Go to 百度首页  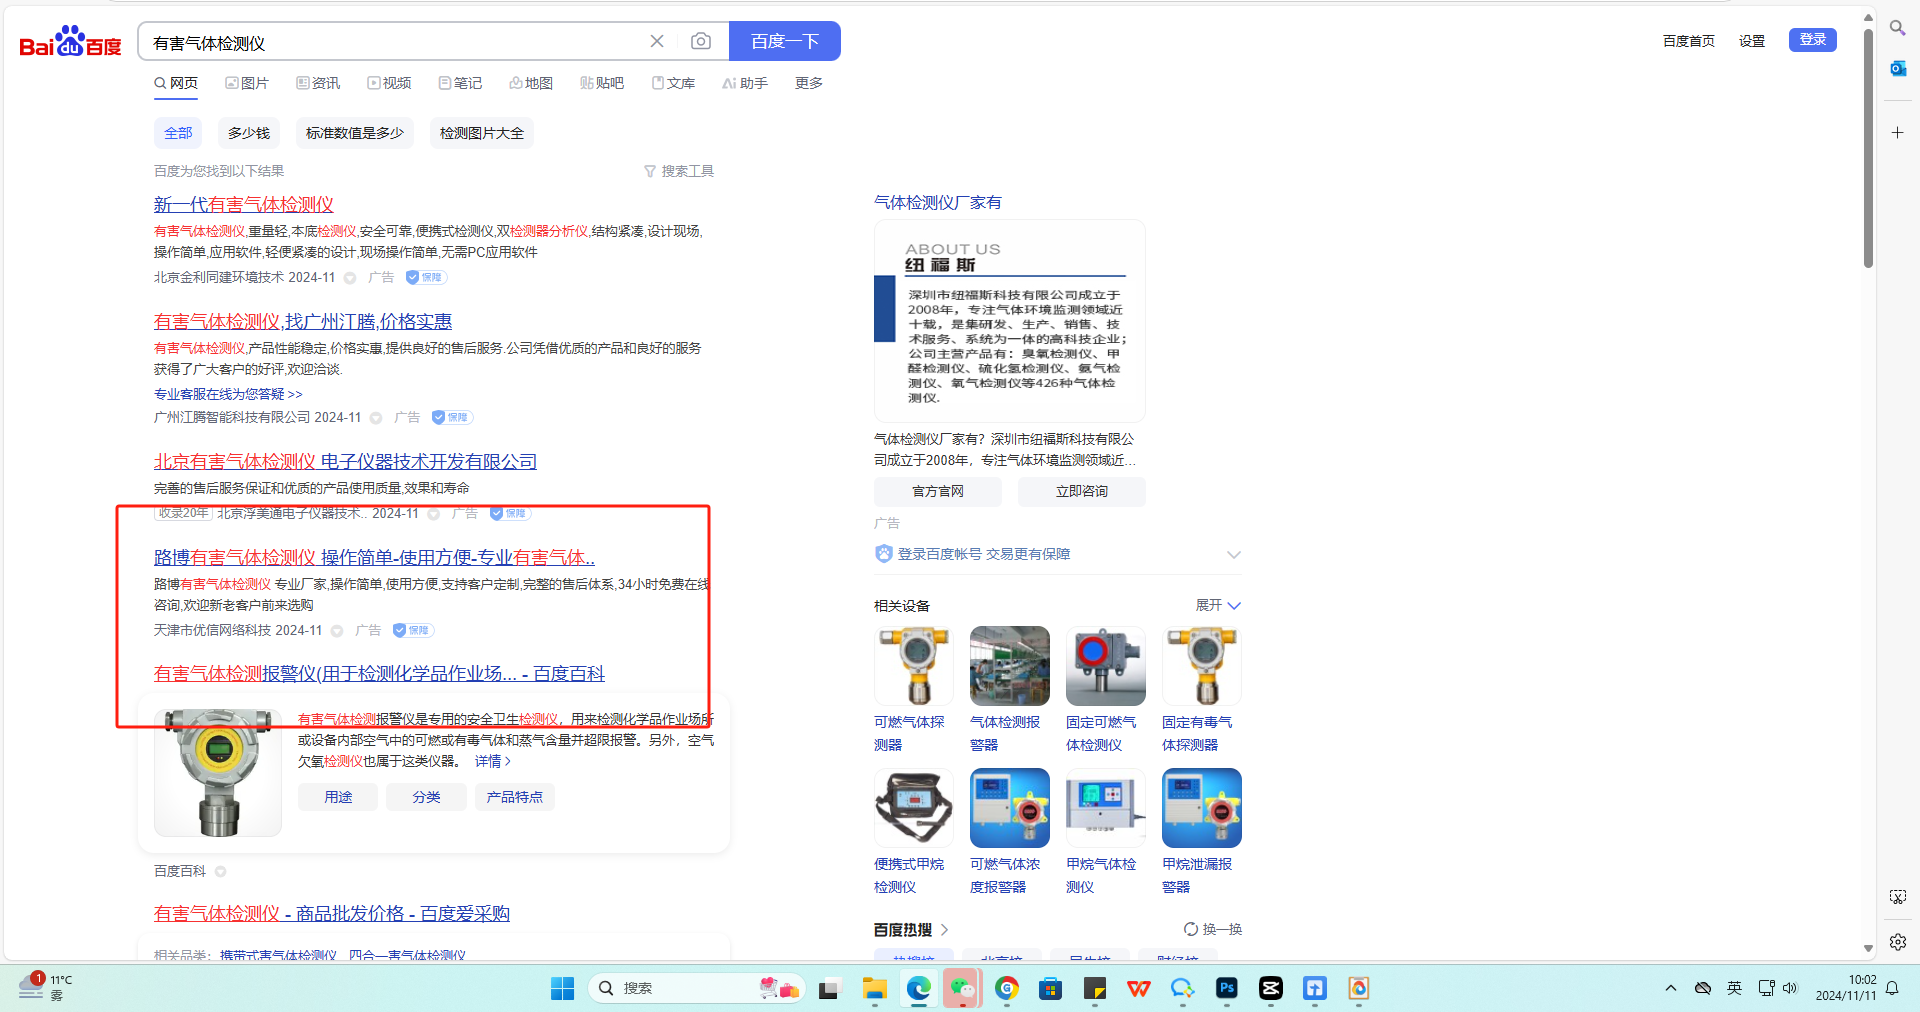[x=1689, y=41]
